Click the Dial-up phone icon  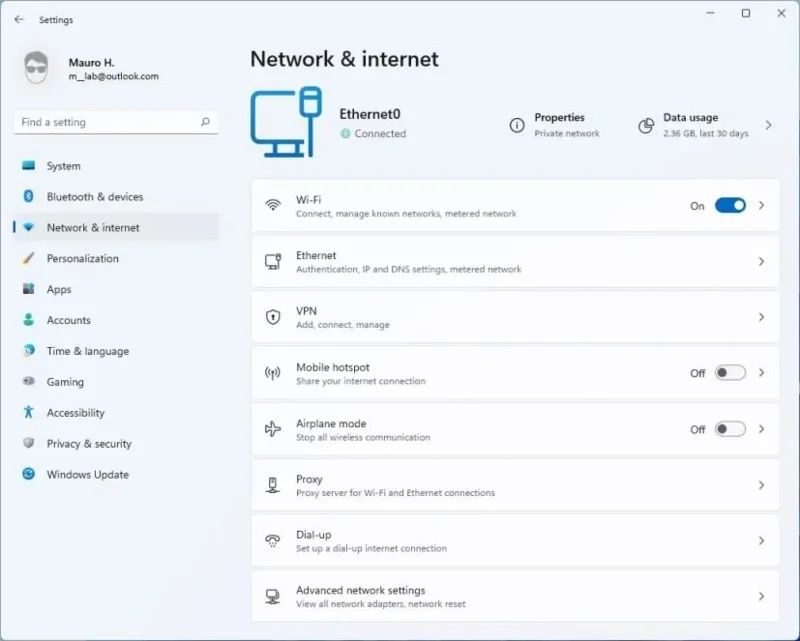[x=273, y=540]
